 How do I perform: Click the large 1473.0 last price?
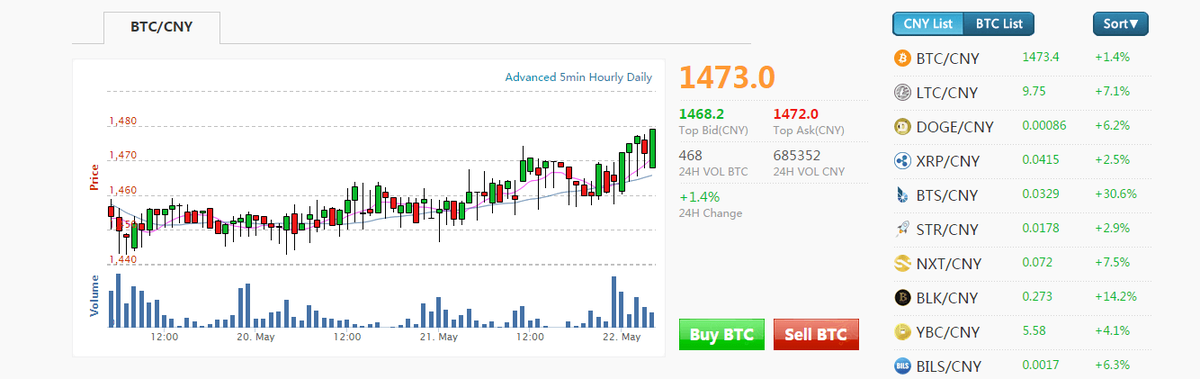(x=727, y=77)
